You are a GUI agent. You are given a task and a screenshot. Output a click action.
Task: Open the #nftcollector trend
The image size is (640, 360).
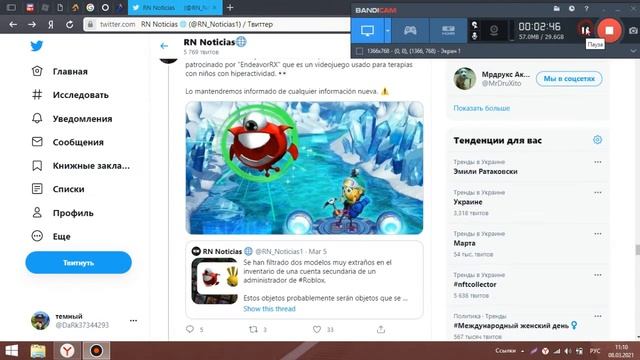click(x=475, y=284)
